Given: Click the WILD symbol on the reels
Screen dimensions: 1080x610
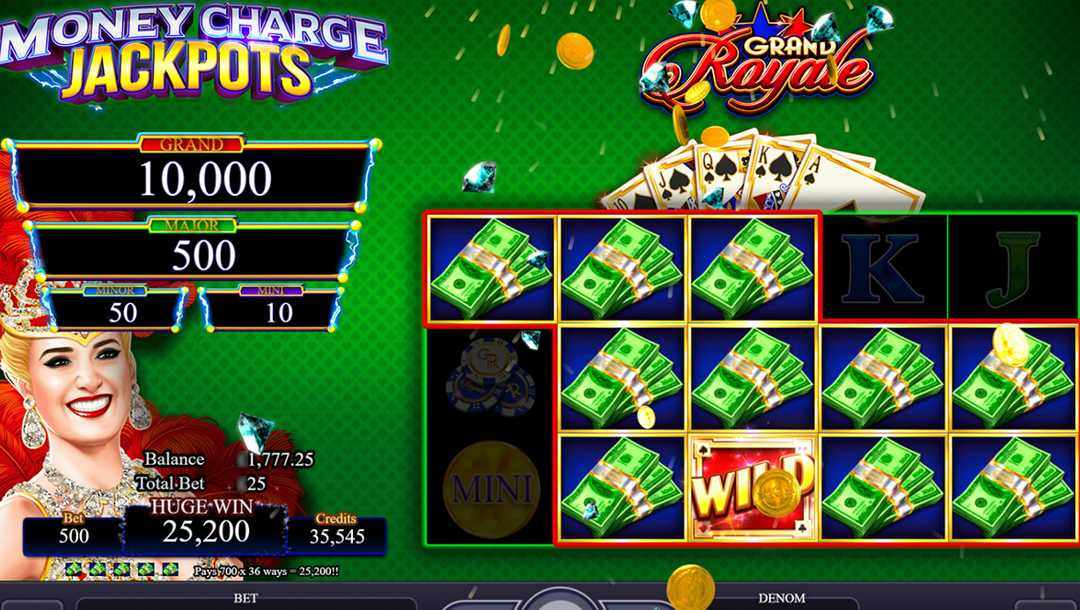Looking at the screenshot, I should (754, 487).
